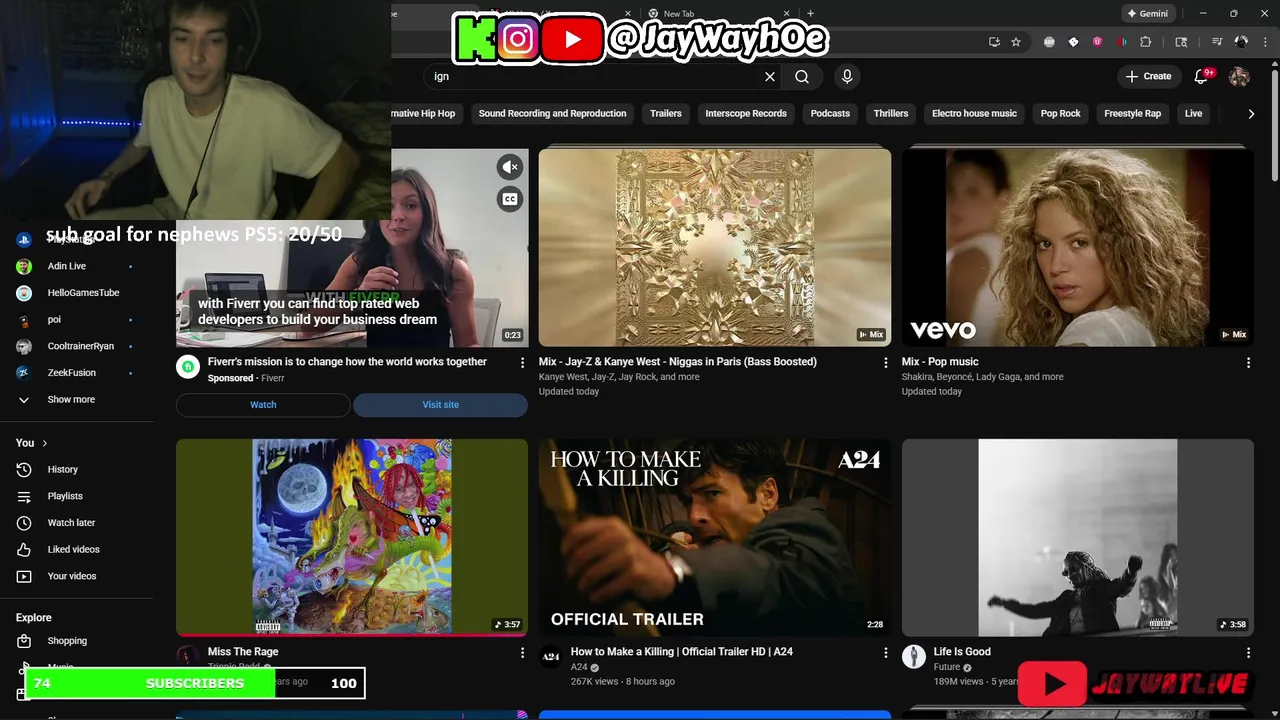Click the magnifier search button

coord(802,76)
